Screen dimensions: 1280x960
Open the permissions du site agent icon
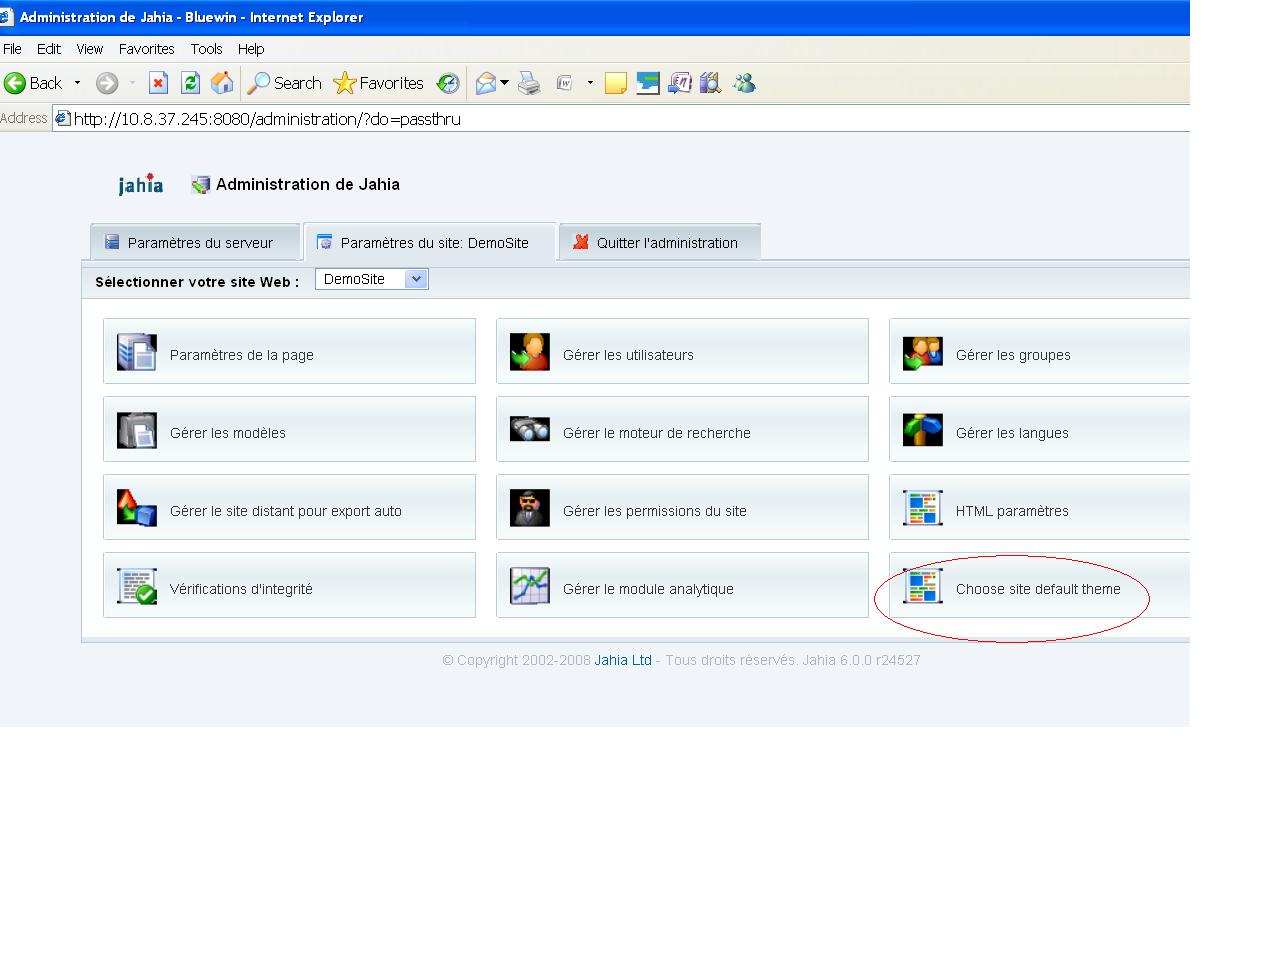pos(530,508)
